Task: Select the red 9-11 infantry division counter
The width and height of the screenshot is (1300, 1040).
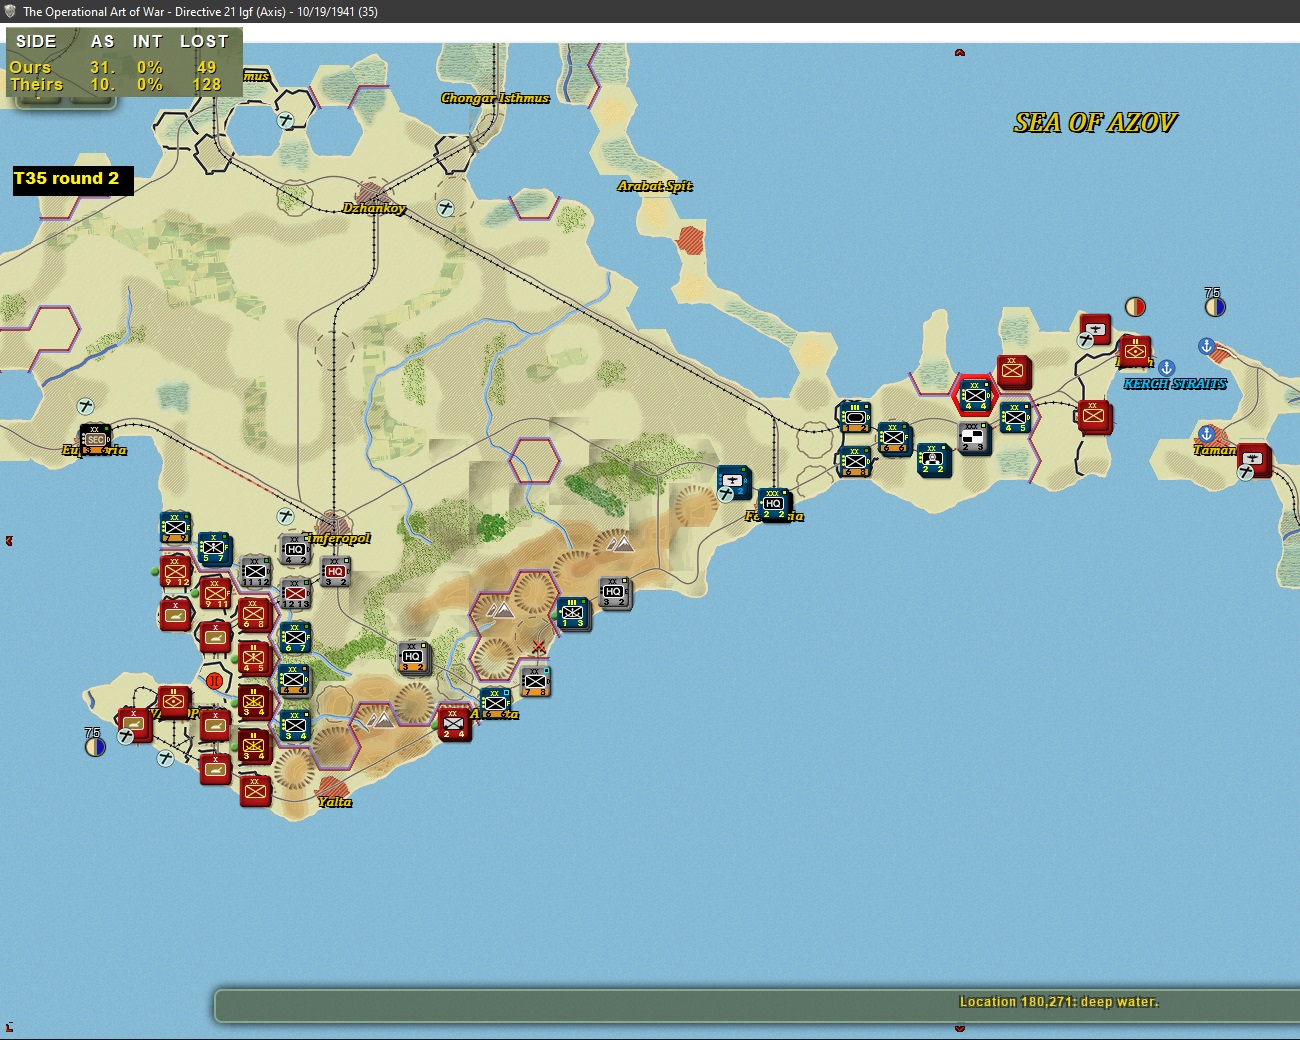Action: [x=216, y=594]
